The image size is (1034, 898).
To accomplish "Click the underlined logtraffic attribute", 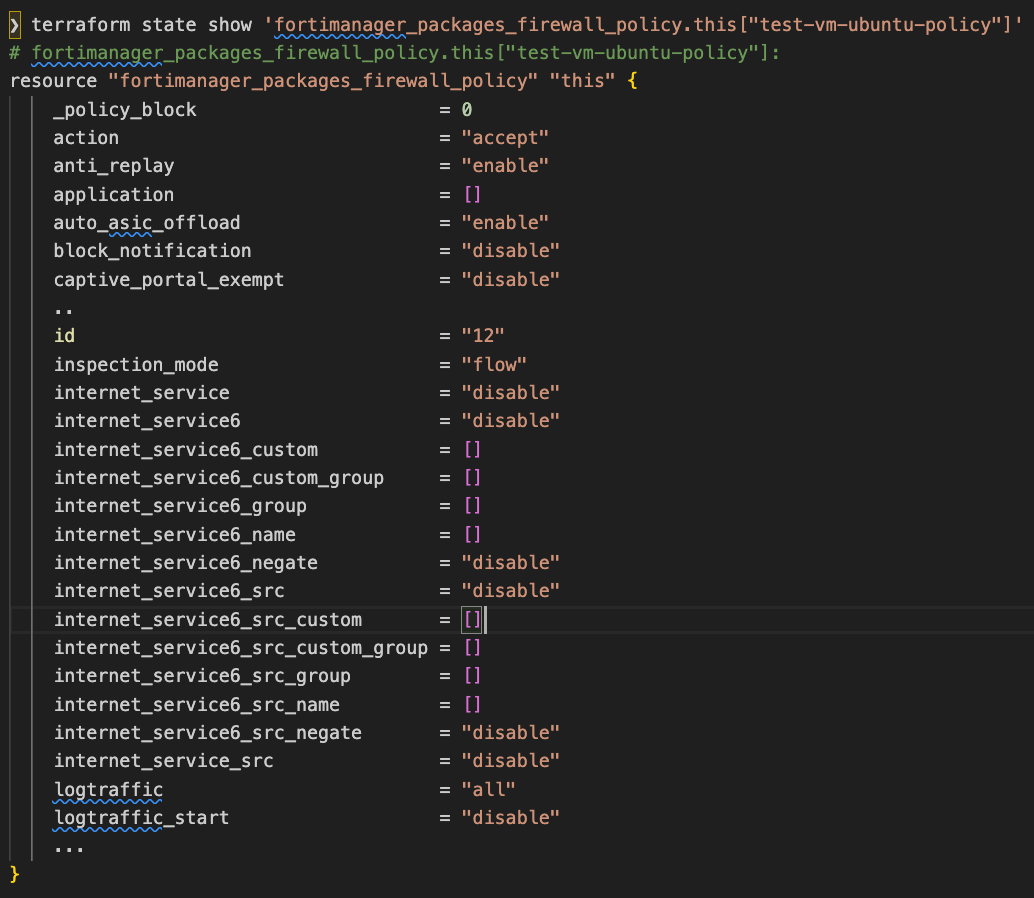I will pos(107,789).
